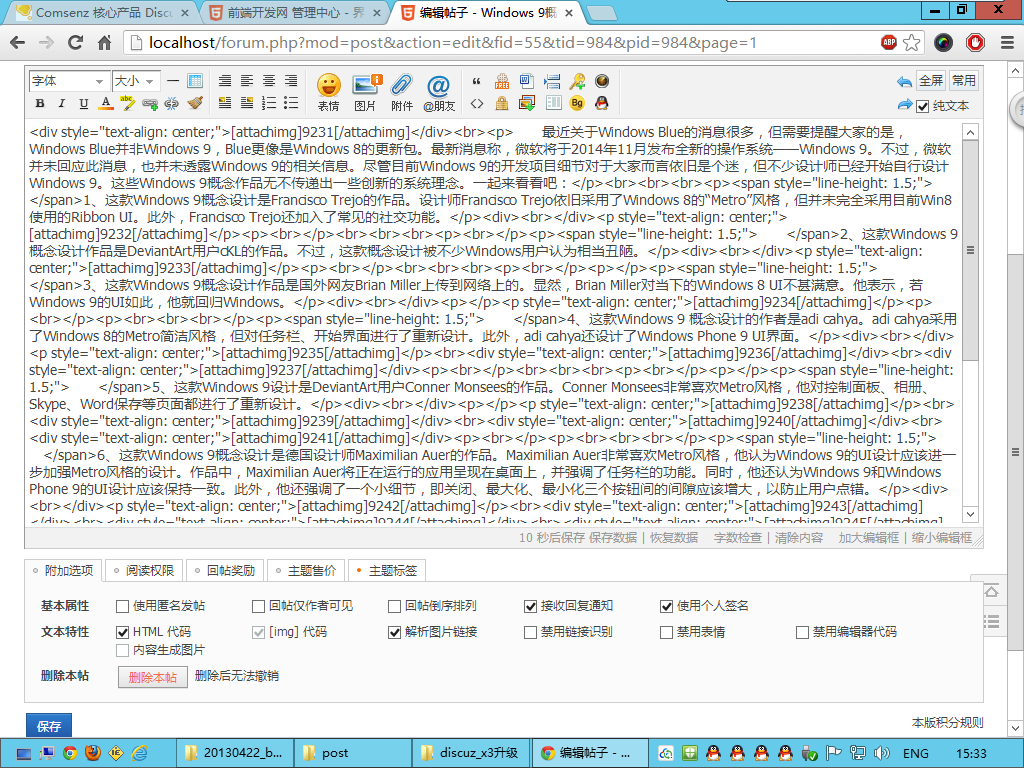The image size is (1024, 768).
Task: Click the @朋友 mention tool
Action: [x=438, y=92]
